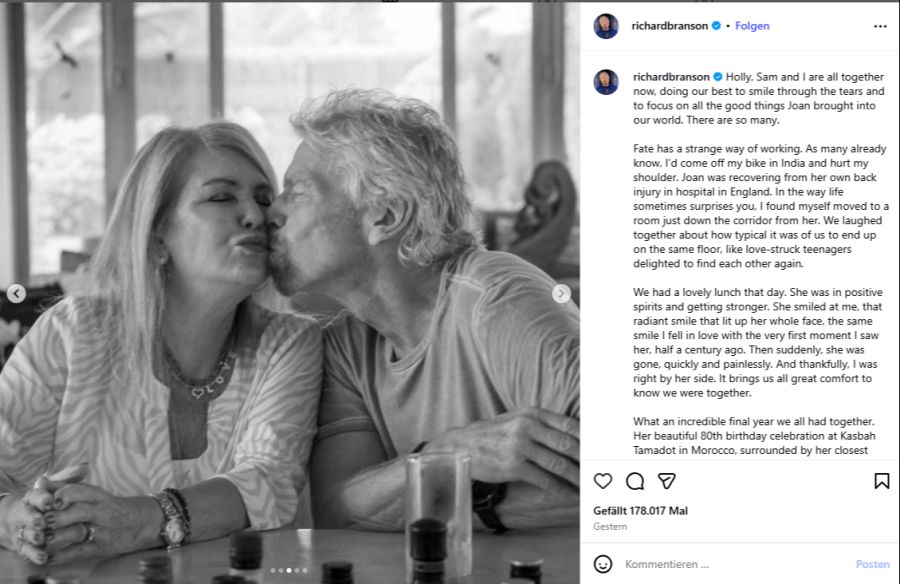Screen dimensions: 900x584
Task: Click Folgen to follow richardbranson
Action: (751, 25)
